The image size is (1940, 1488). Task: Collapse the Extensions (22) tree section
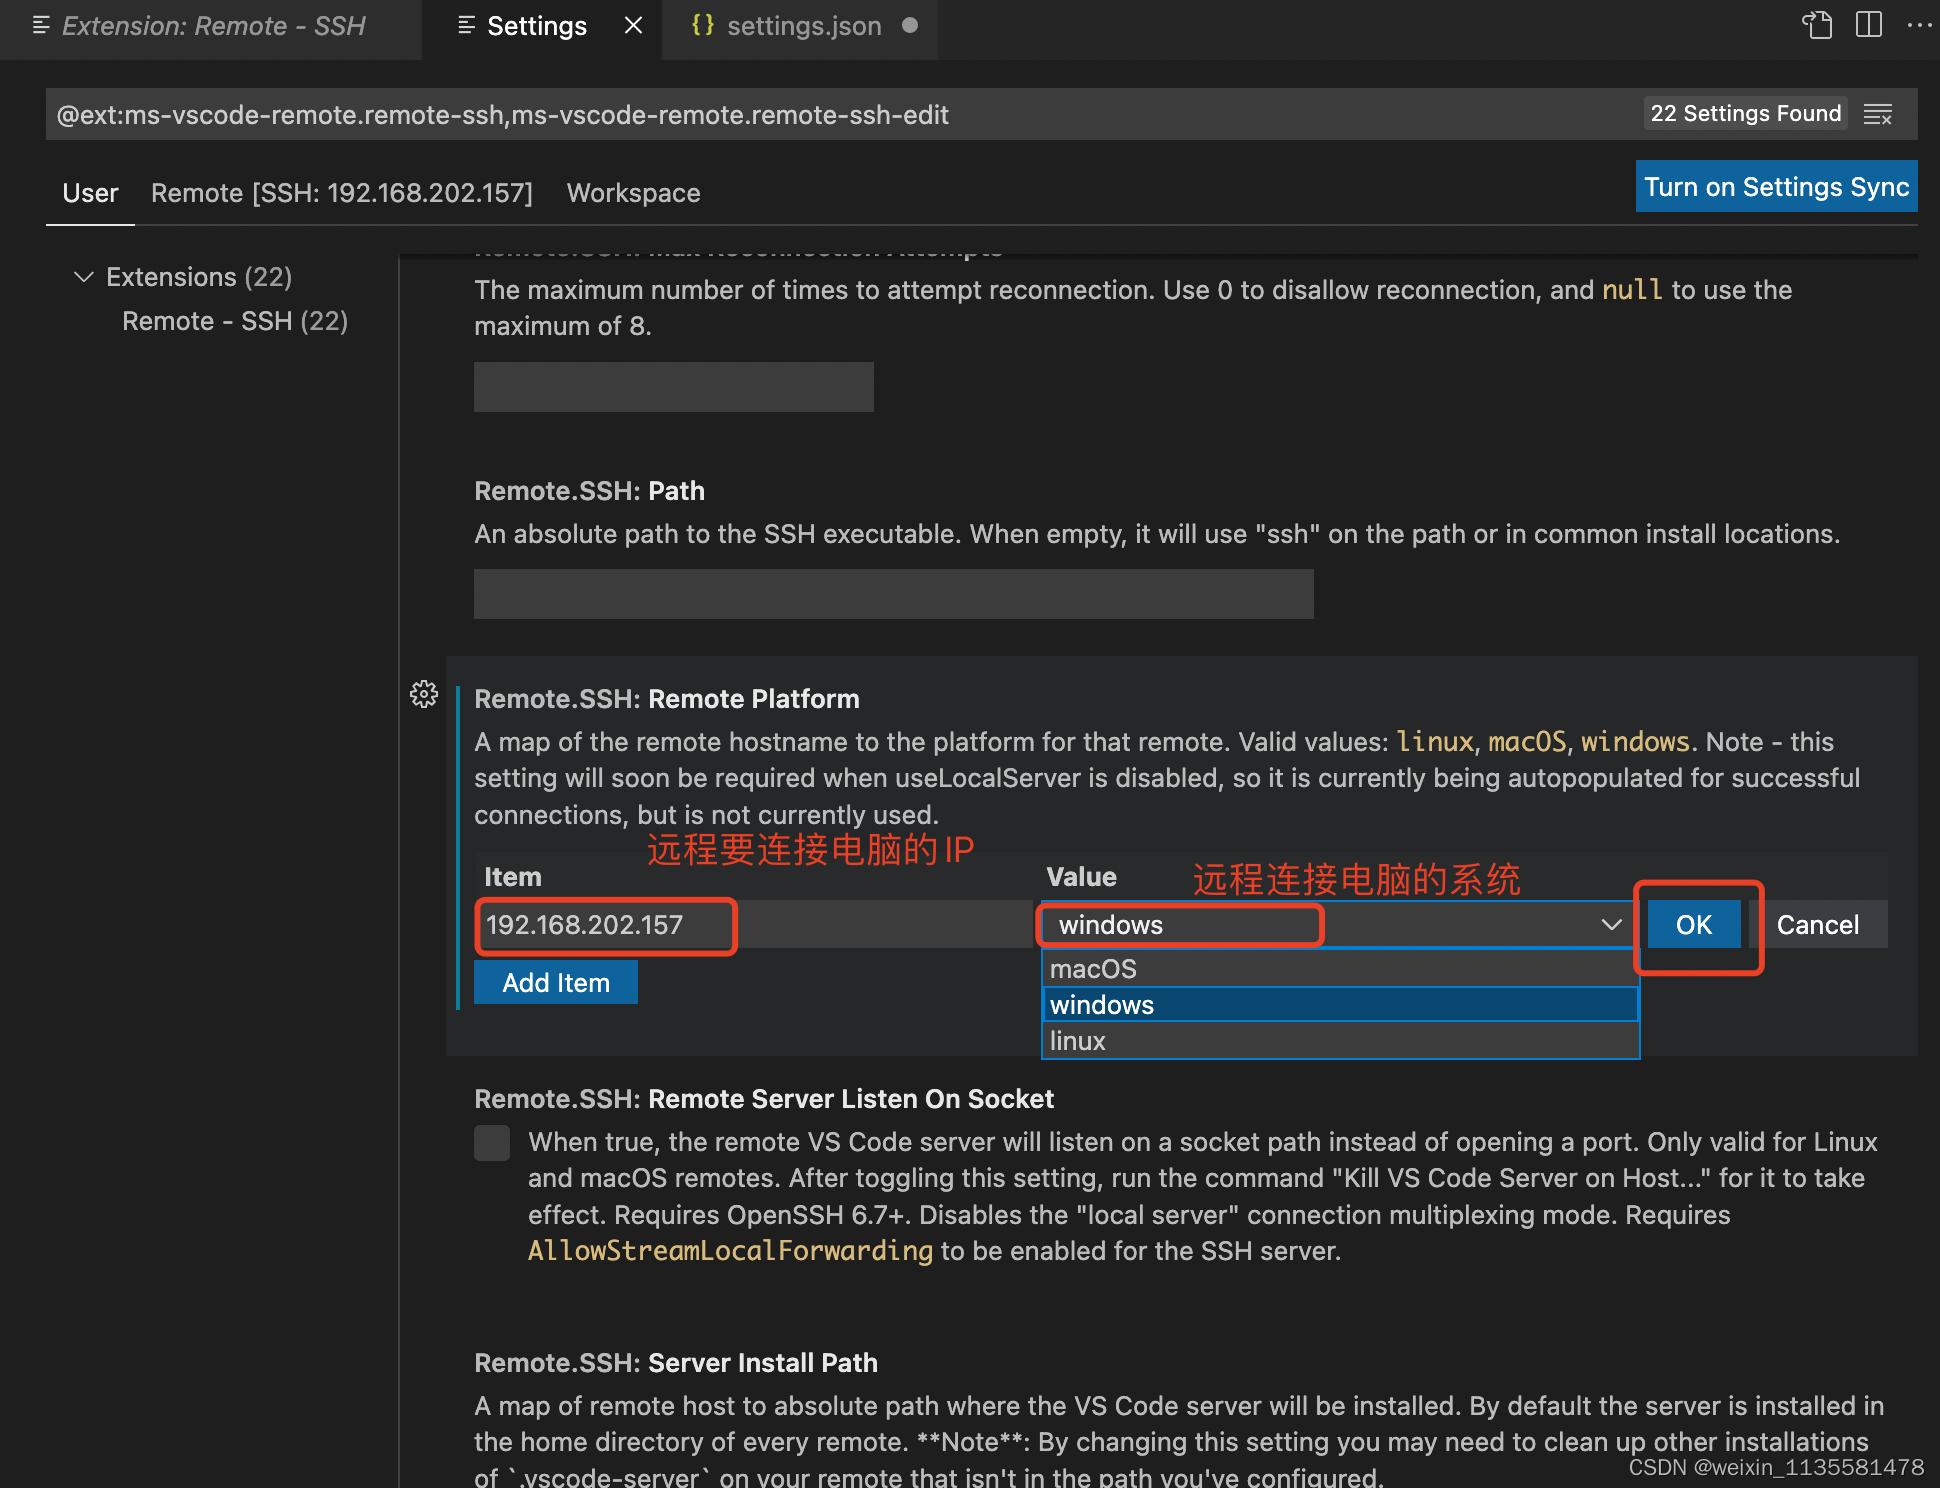click(x=84, y=277)
